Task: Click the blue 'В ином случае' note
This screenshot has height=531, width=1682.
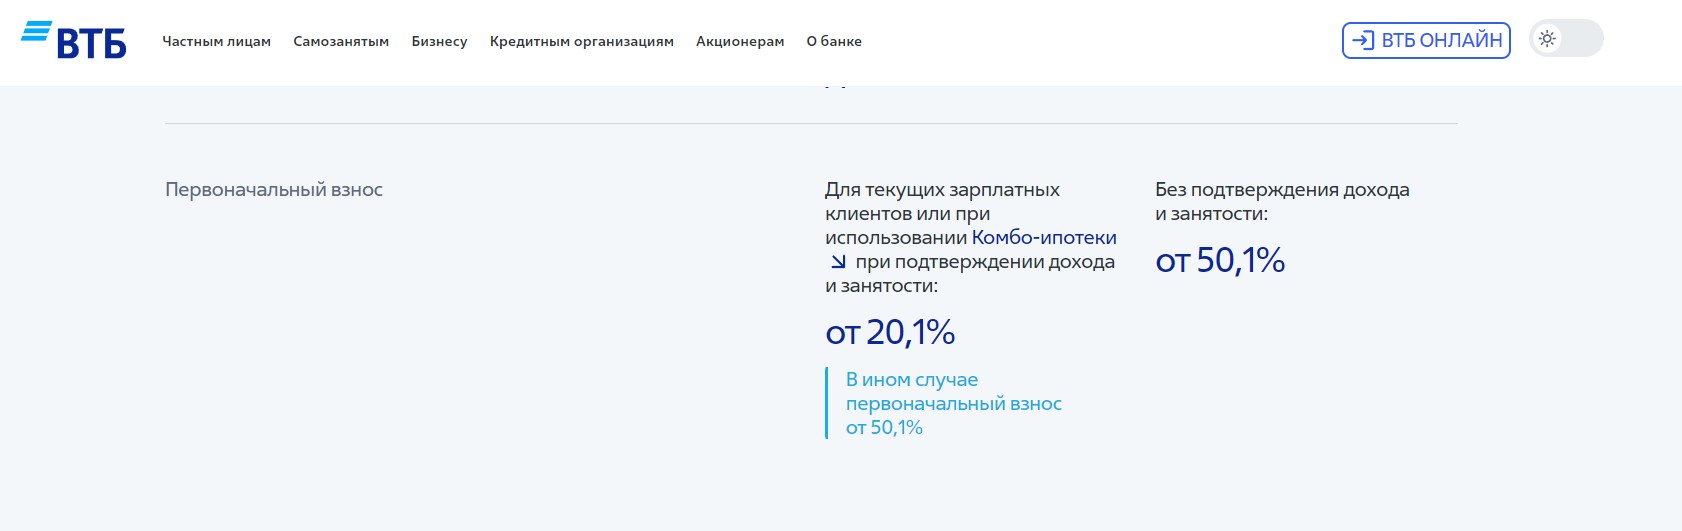Action: pos(911,380)
